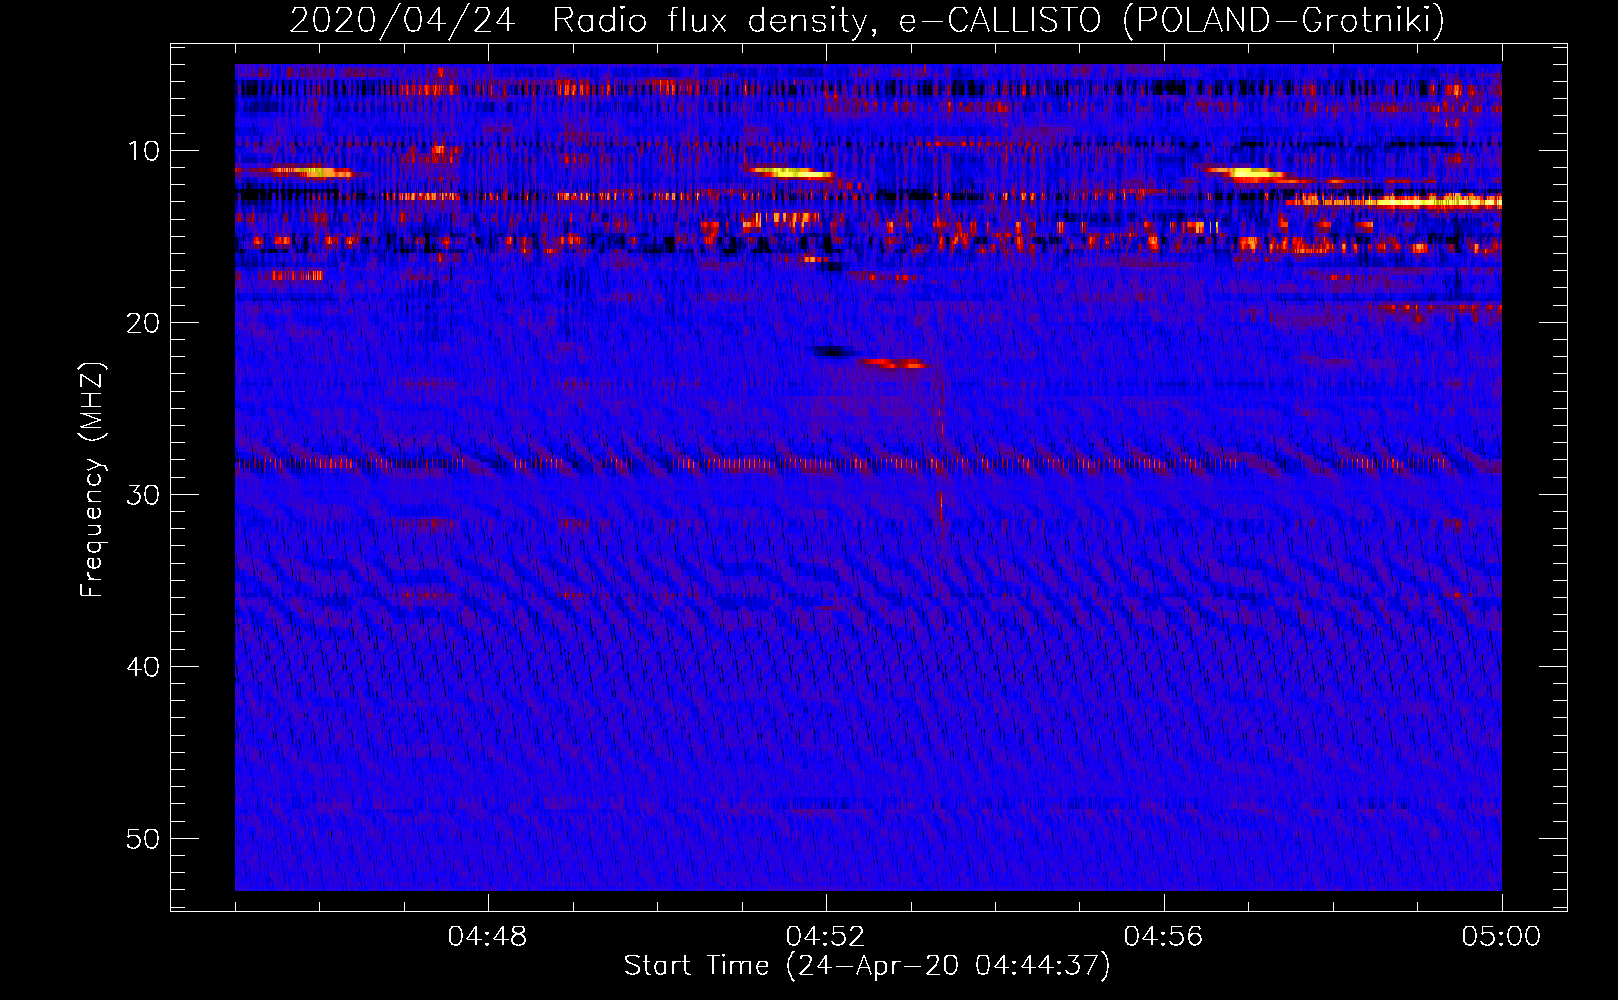Click the 04:56 time tick label

pos(1163,937)
